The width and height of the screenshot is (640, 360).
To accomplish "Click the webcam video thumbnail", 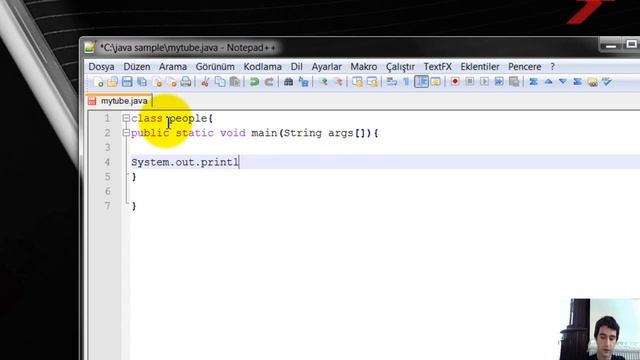I will pyautogui.click(x=600, y=329).
